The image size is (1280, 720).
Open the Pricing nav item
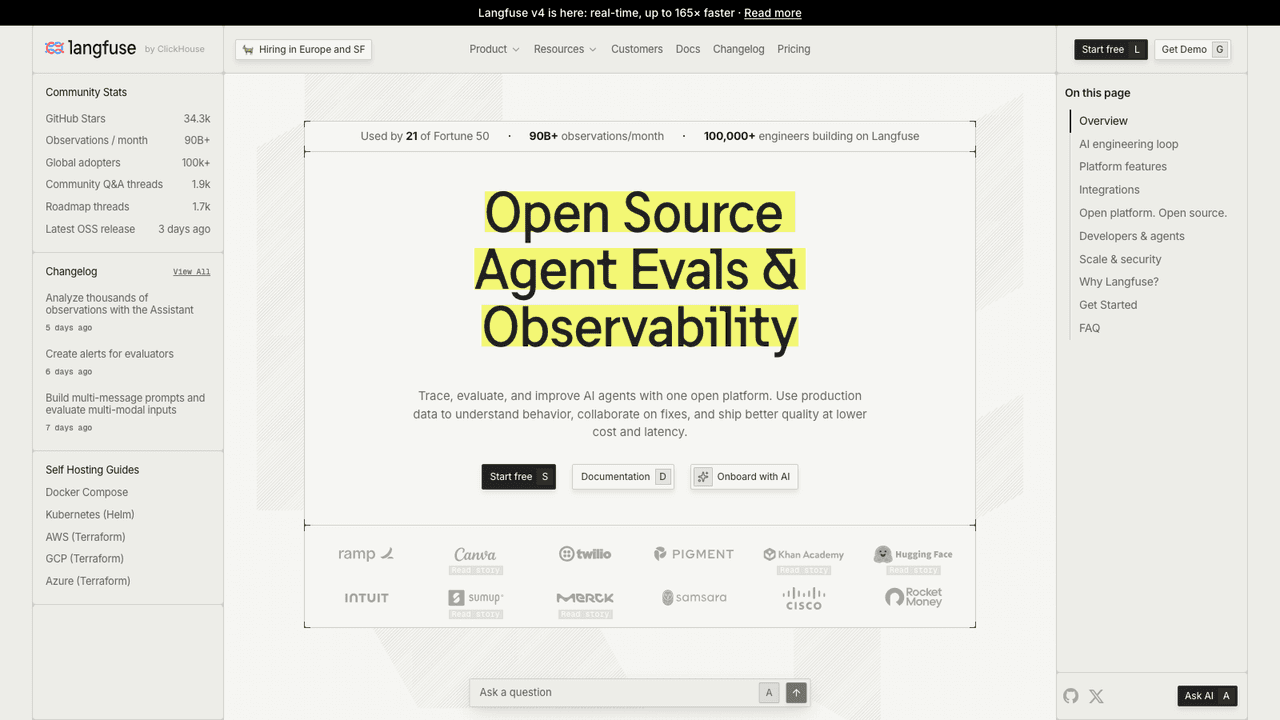pyautogui.click(x=794, y=49)
